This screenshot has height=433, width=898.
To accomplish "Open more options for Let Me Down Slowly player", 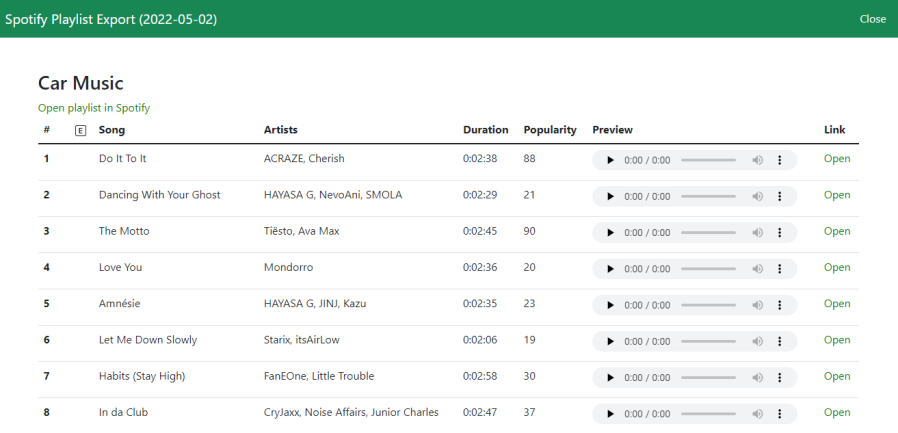I will (x=779, y=341).
